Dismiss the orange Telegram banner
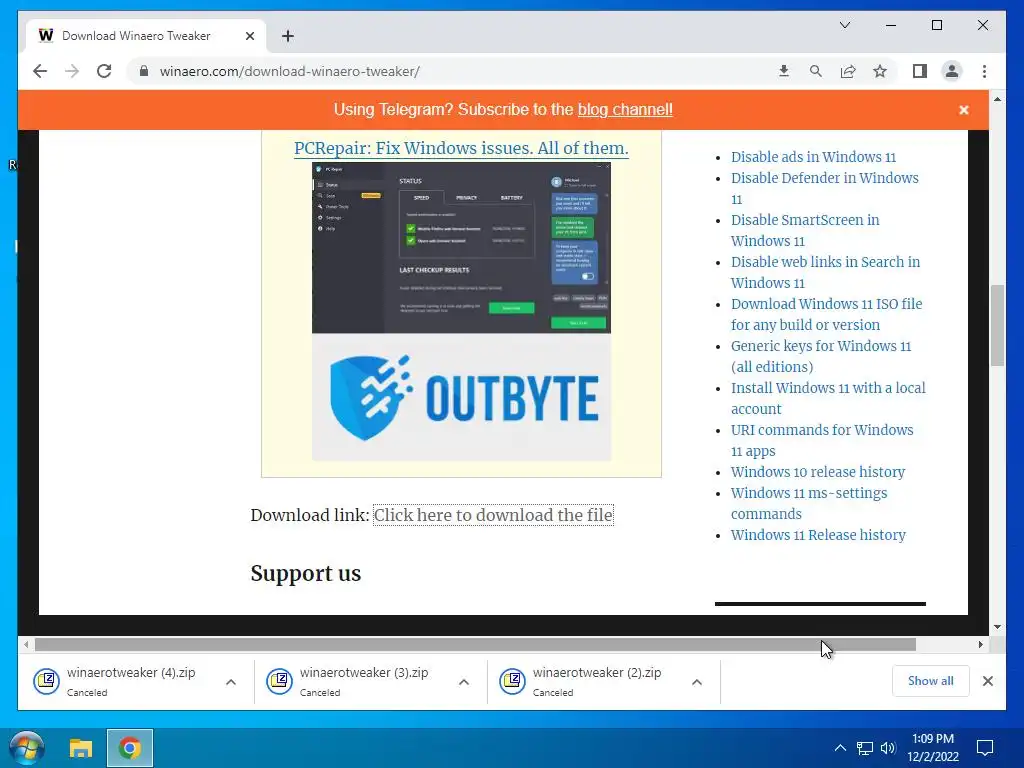Viewport: 1024px width, 768px height. tap(963, 110)
